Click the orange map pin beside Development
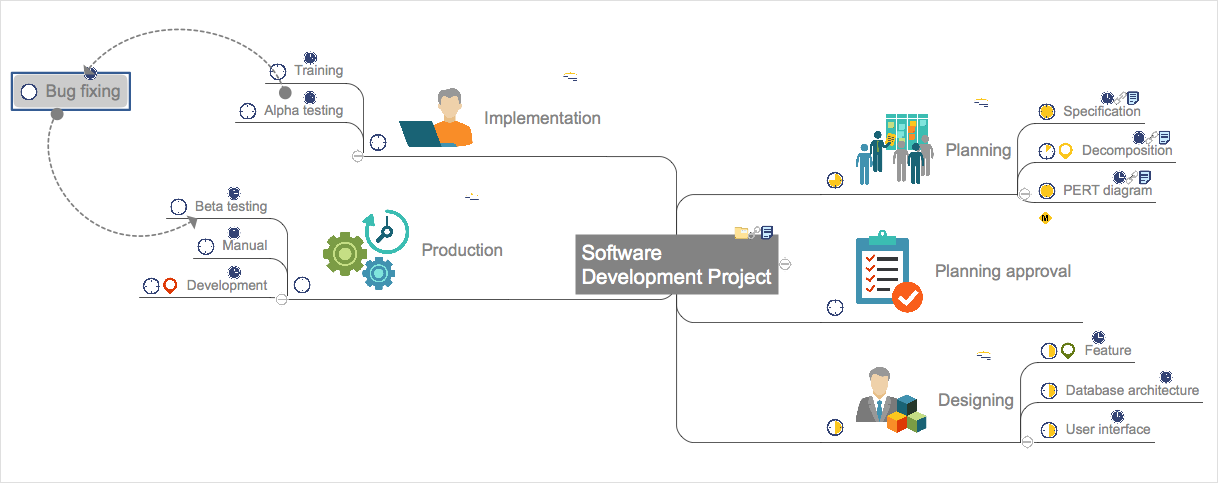Screen dimensions: 1218x483 pos(170,286)
